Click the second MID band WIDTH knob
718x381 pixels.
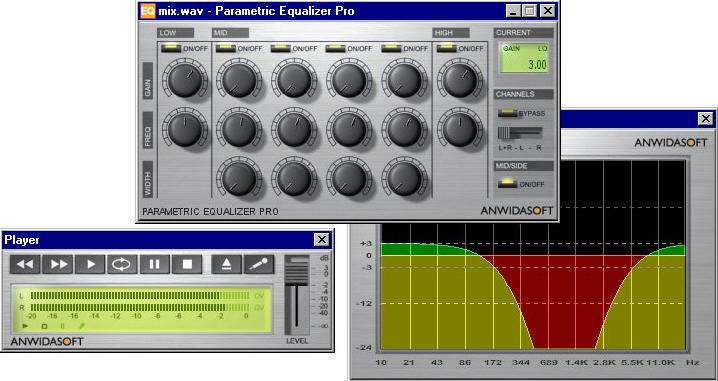tap(294, 179)
